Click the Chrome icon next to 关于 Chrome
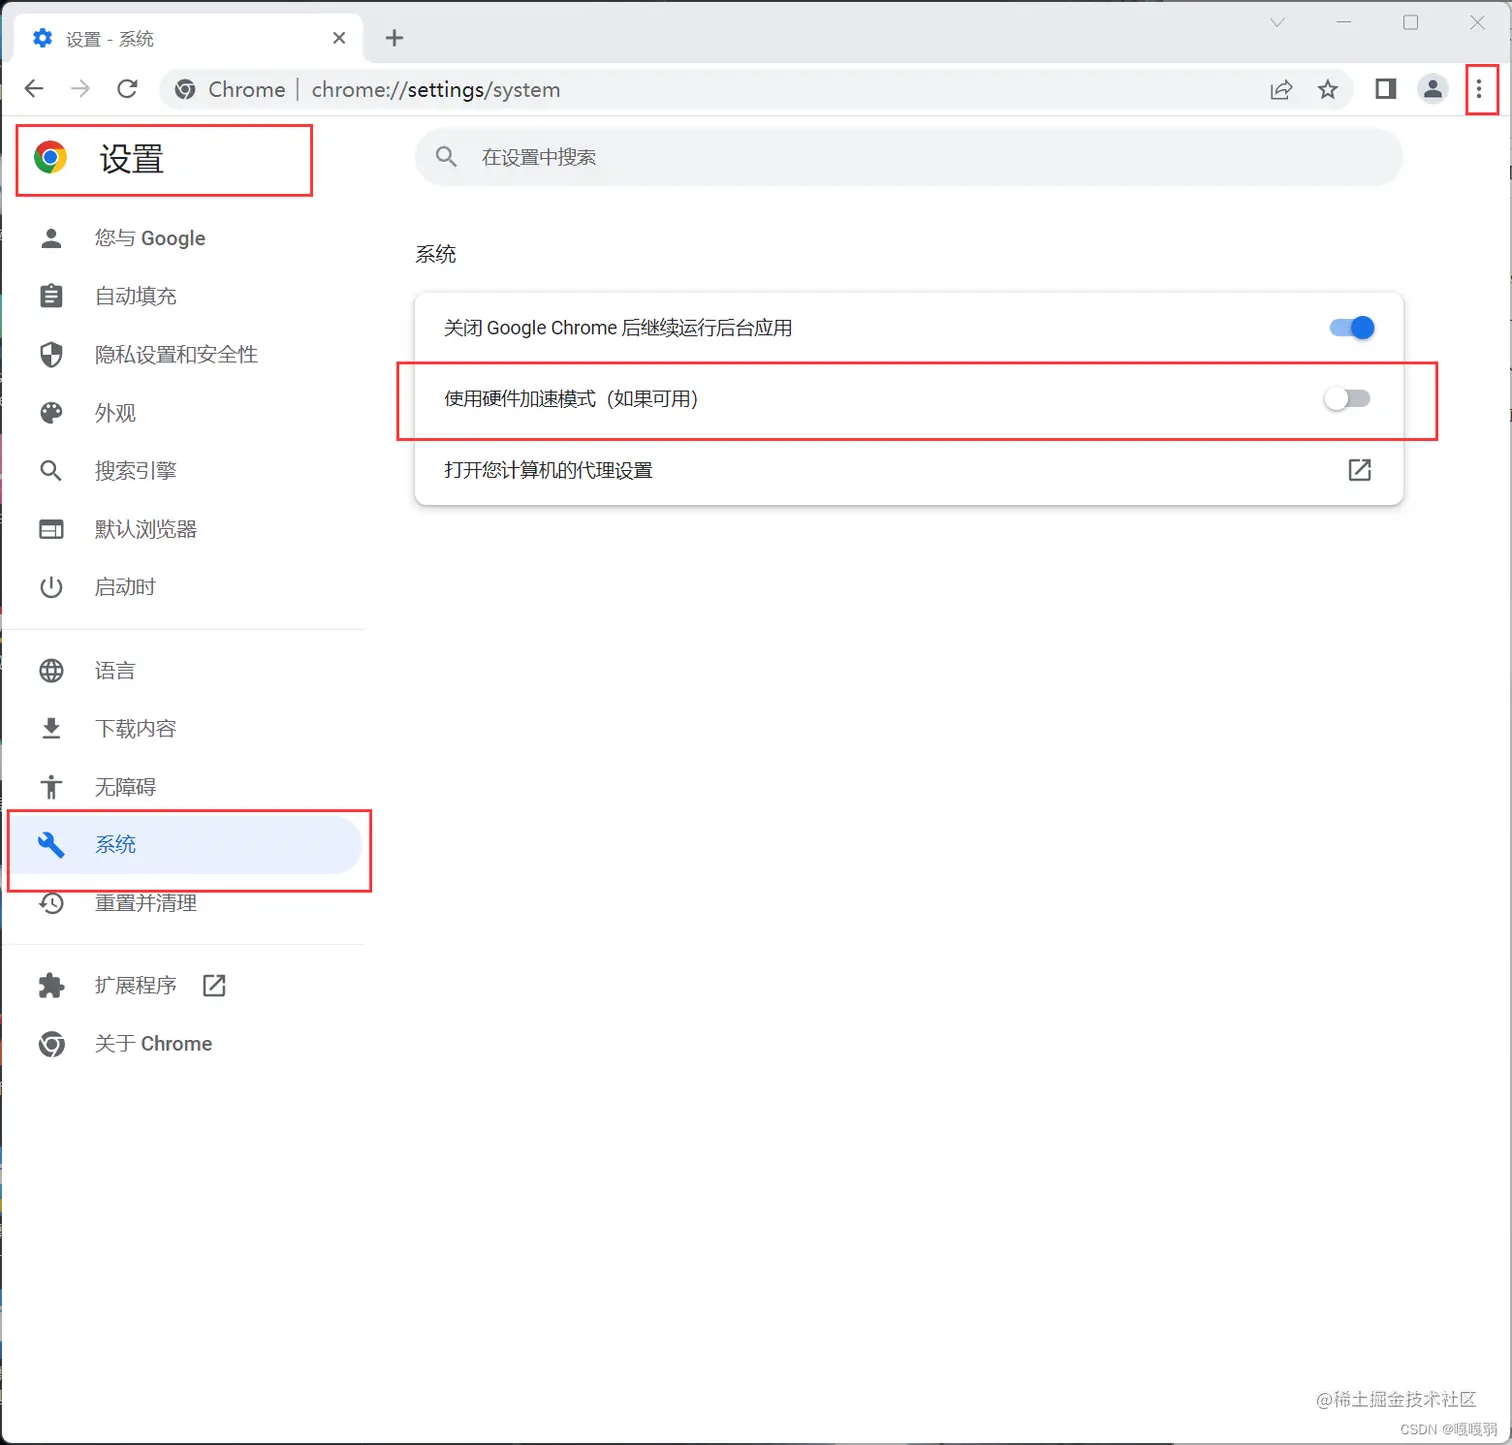 click(51, 1044)
